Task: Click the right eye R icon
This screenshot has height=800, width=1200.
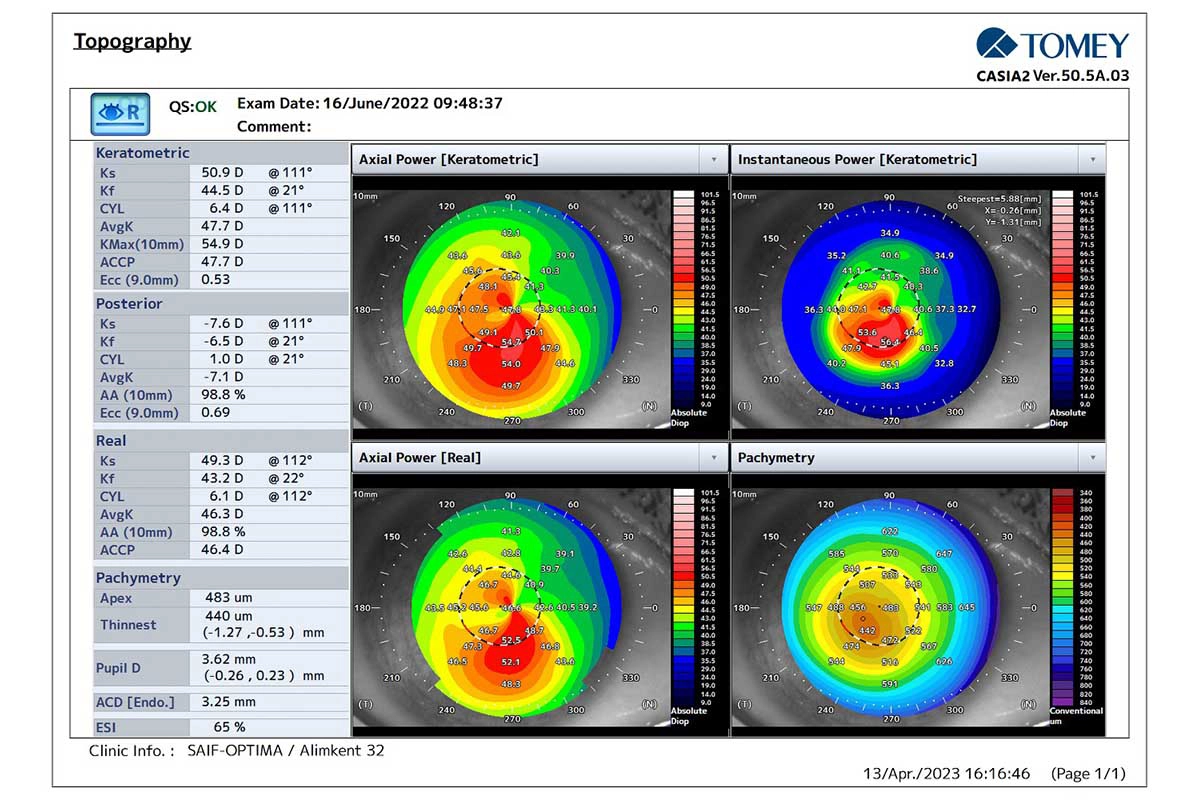Action: [120, 114]
